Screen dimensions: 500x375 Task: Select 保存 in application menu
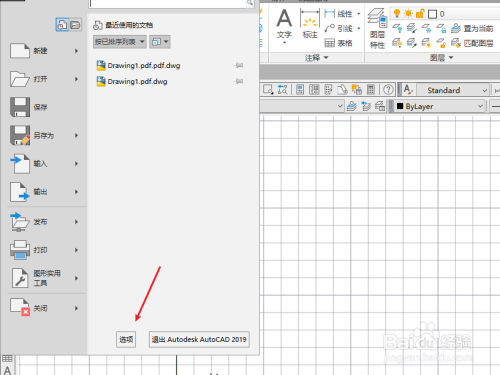(x=44, y=107)
